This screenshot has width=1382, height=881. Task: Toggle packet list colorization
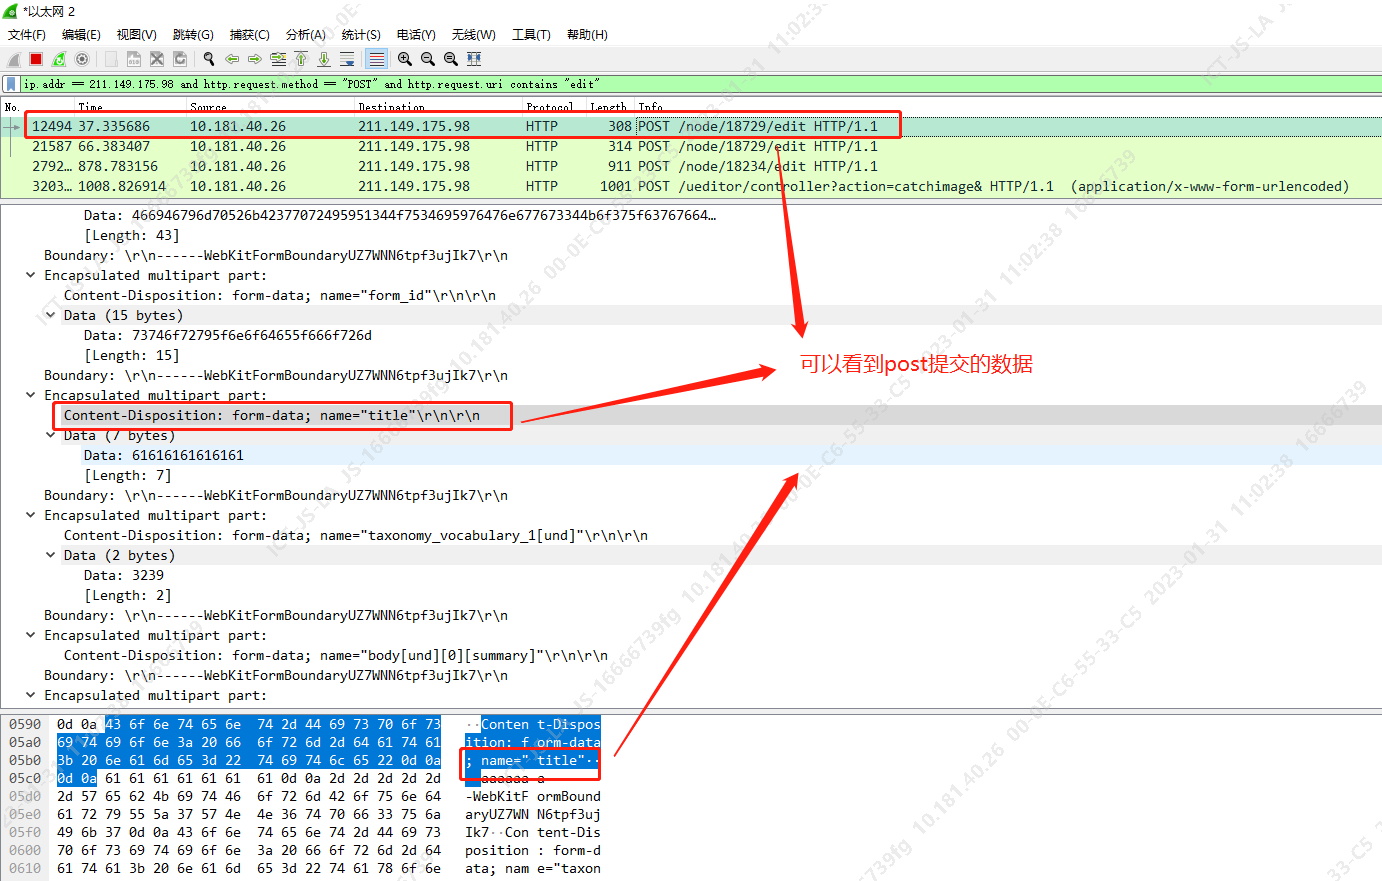tap(376, 59)
